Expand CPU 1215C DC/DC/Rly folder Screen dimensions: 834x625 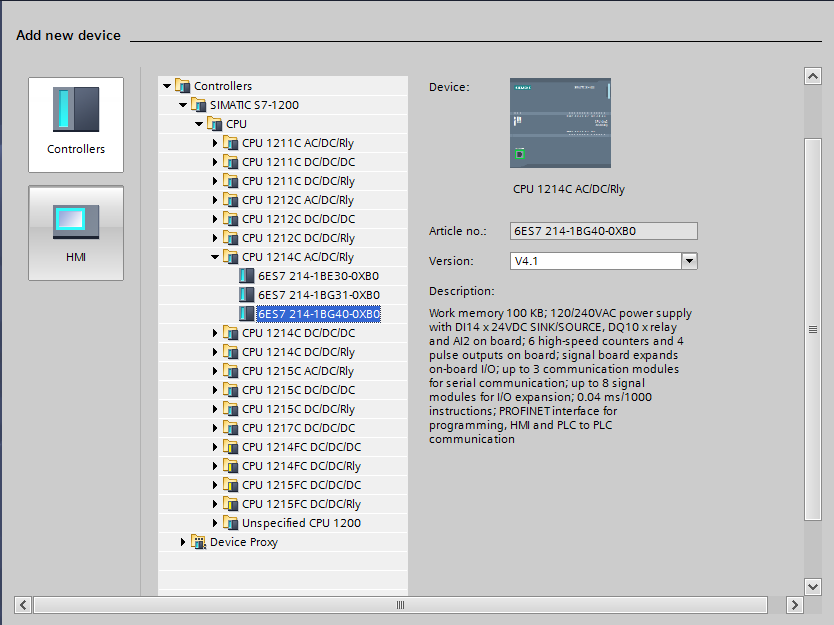(215, 409)
